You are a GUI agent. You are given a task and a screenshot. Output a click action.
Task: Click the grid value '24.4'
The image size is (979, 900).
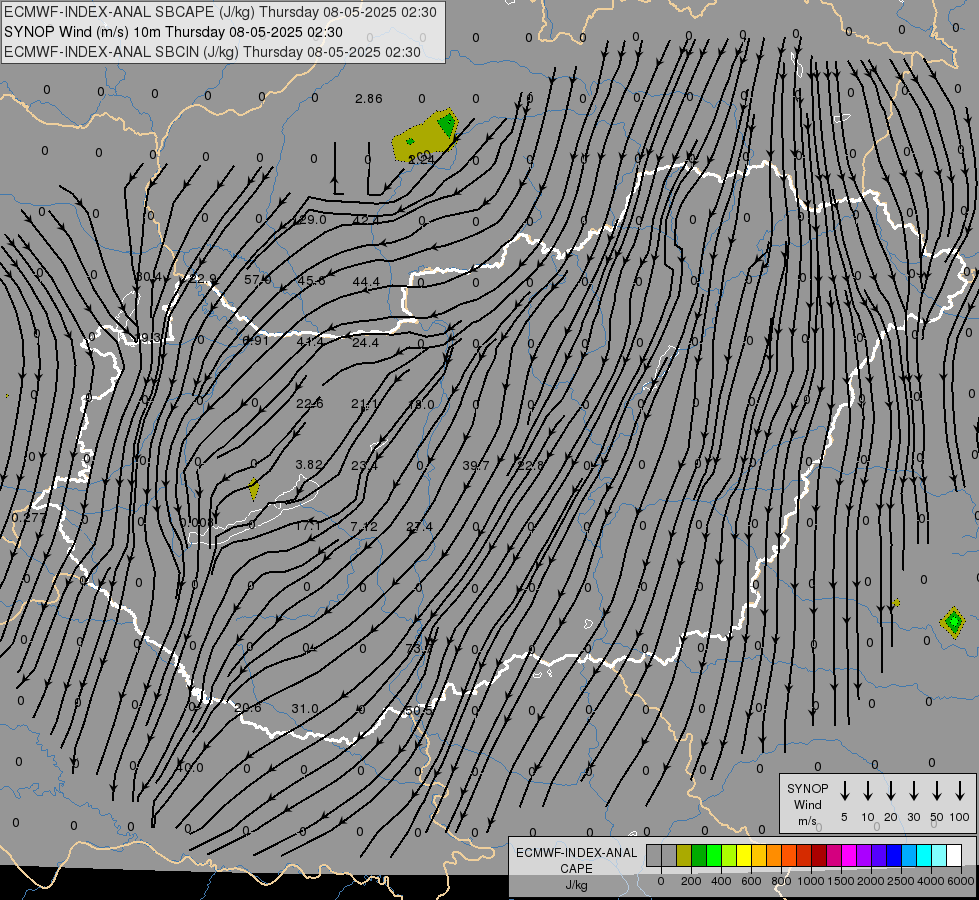pos(365,343)
